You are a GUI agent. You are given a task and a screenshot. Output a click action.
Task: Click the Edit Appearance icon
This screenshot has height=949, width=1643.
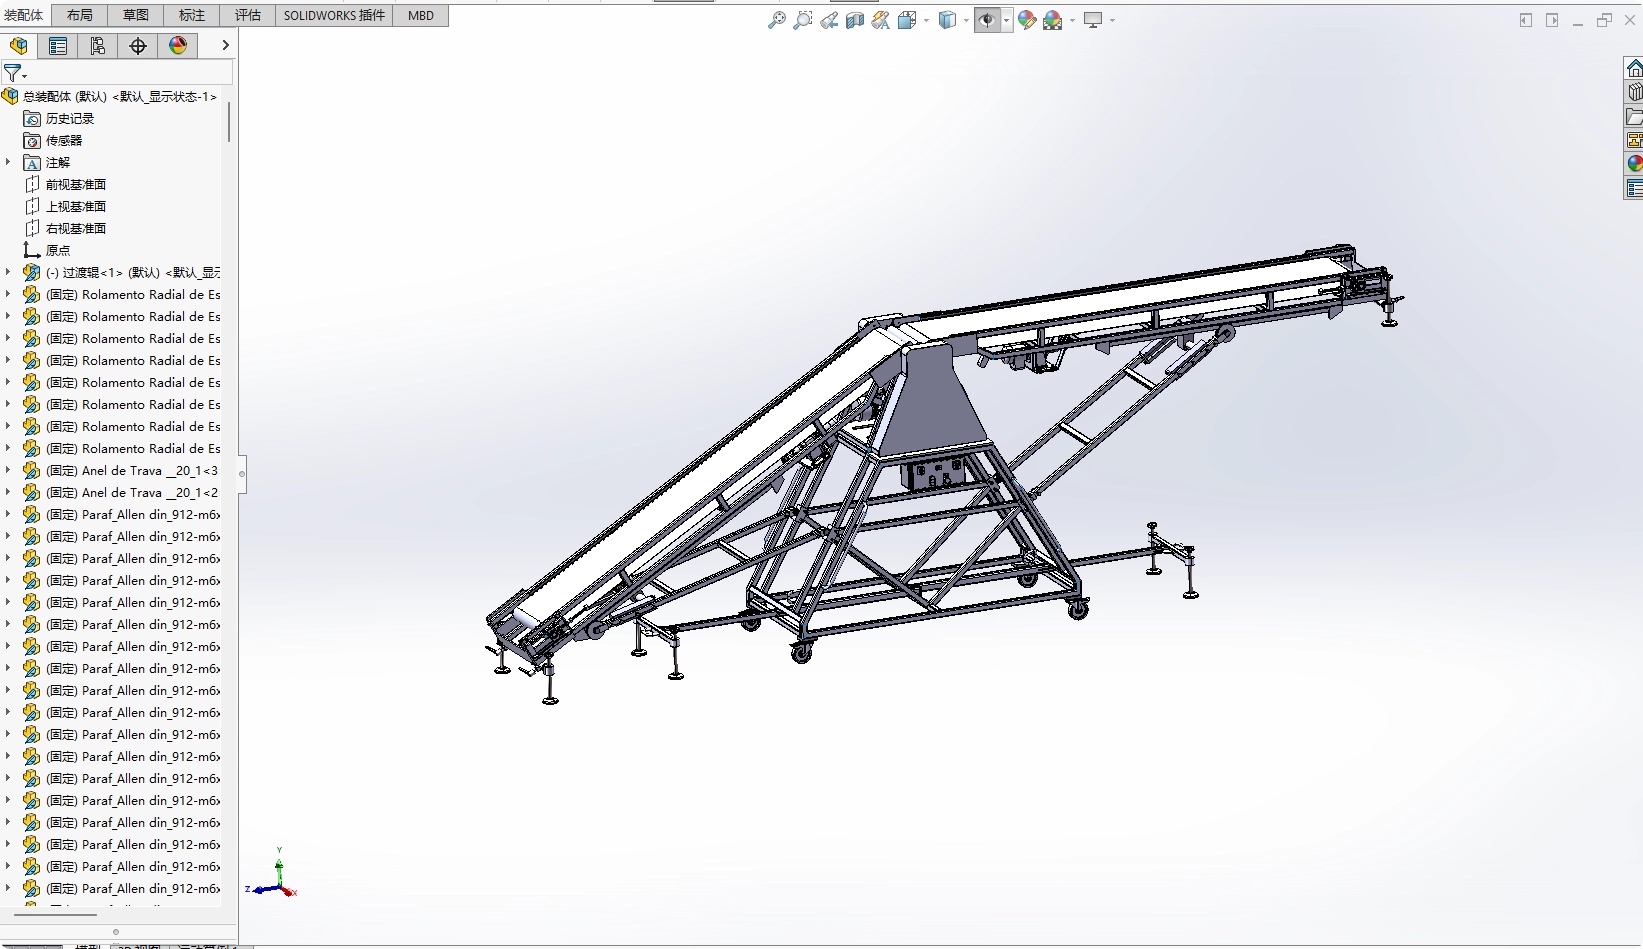1027,20
